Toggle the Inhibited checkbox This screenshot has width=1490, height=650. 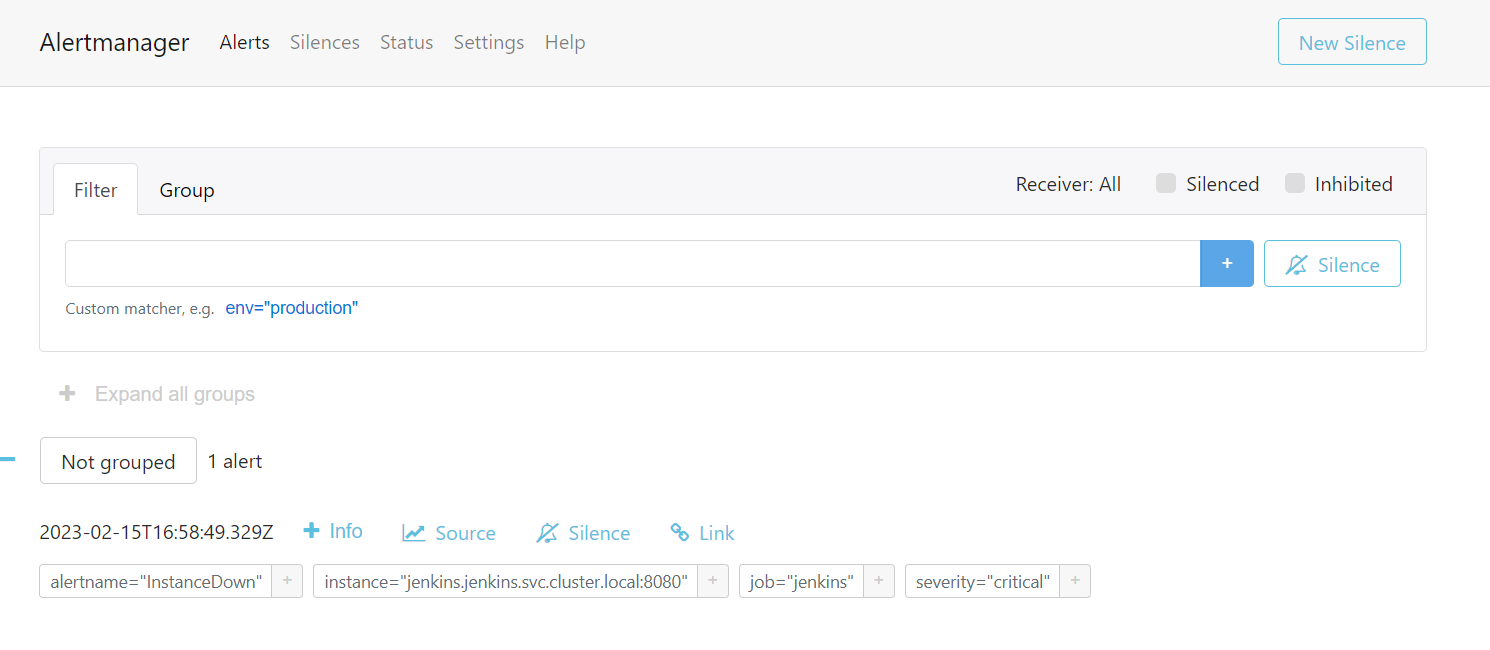(x=1295, y=183)
